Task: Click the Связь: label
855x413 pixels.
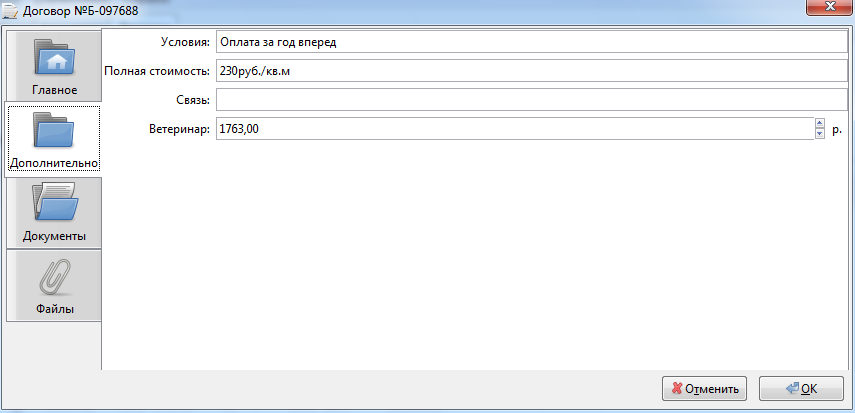Action: coord(192,100)
